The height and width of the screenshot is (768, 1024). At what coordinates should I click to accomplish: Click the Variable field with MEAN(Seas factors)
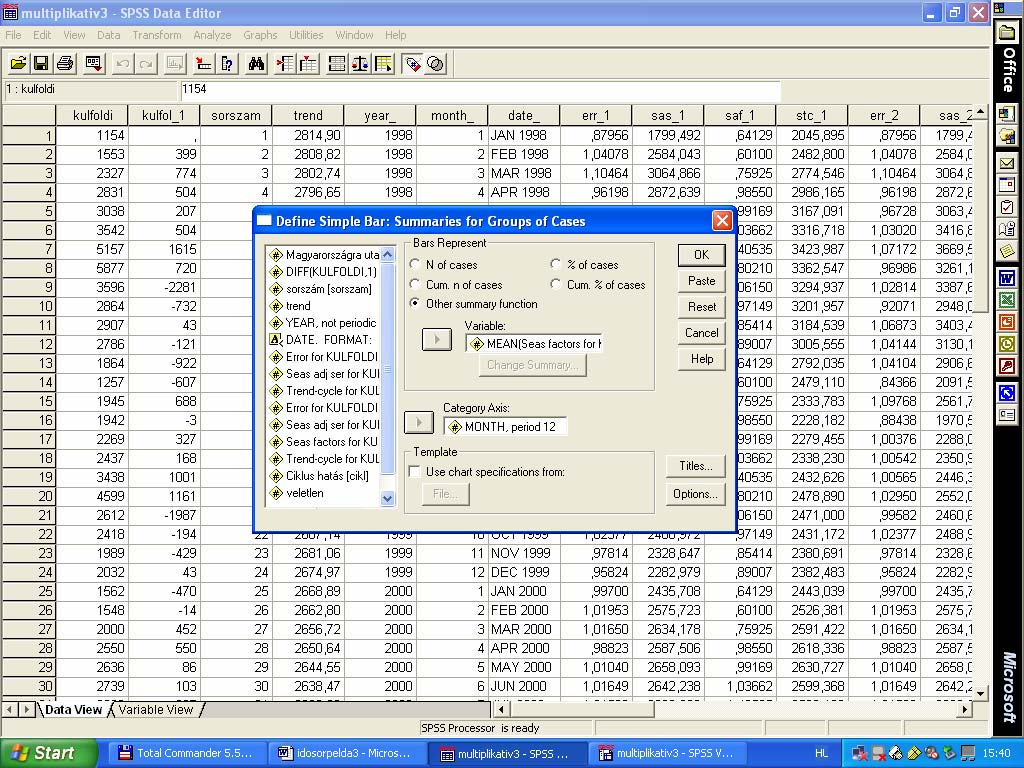click(x=534, y=344)
